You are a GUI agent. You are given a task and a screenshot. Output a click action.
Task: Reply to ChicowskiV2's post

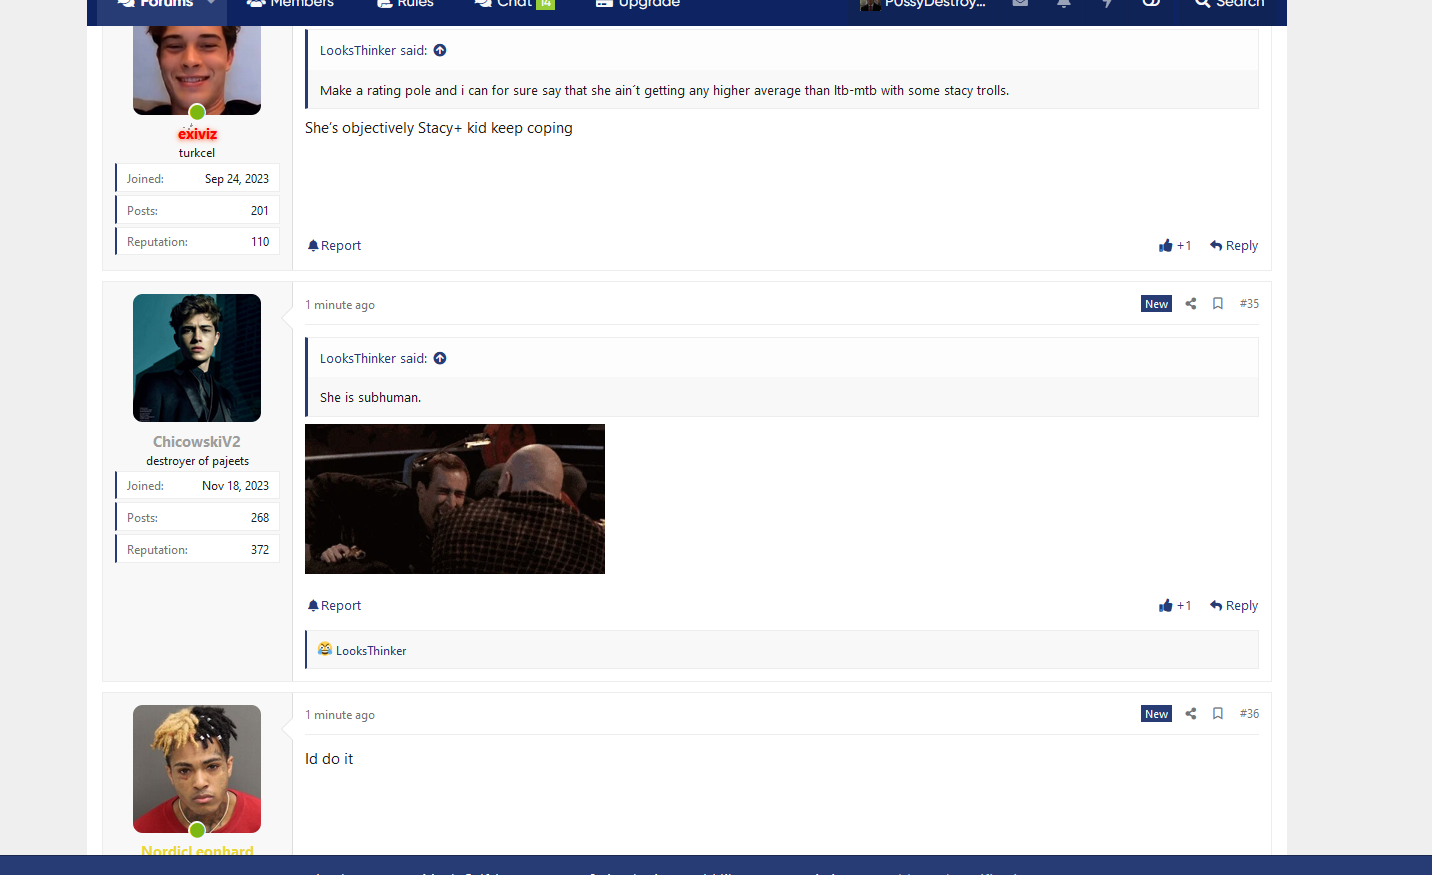click(1234, 606)
